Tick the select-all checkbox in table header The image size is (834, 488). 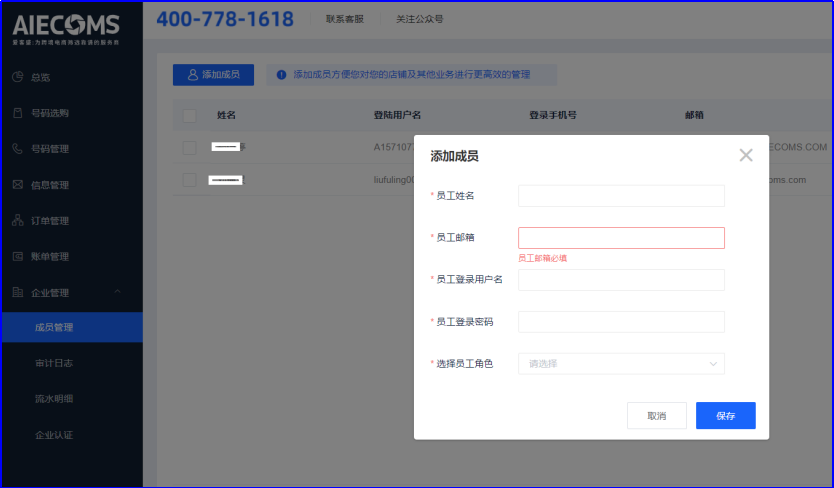tap(189, 115)
